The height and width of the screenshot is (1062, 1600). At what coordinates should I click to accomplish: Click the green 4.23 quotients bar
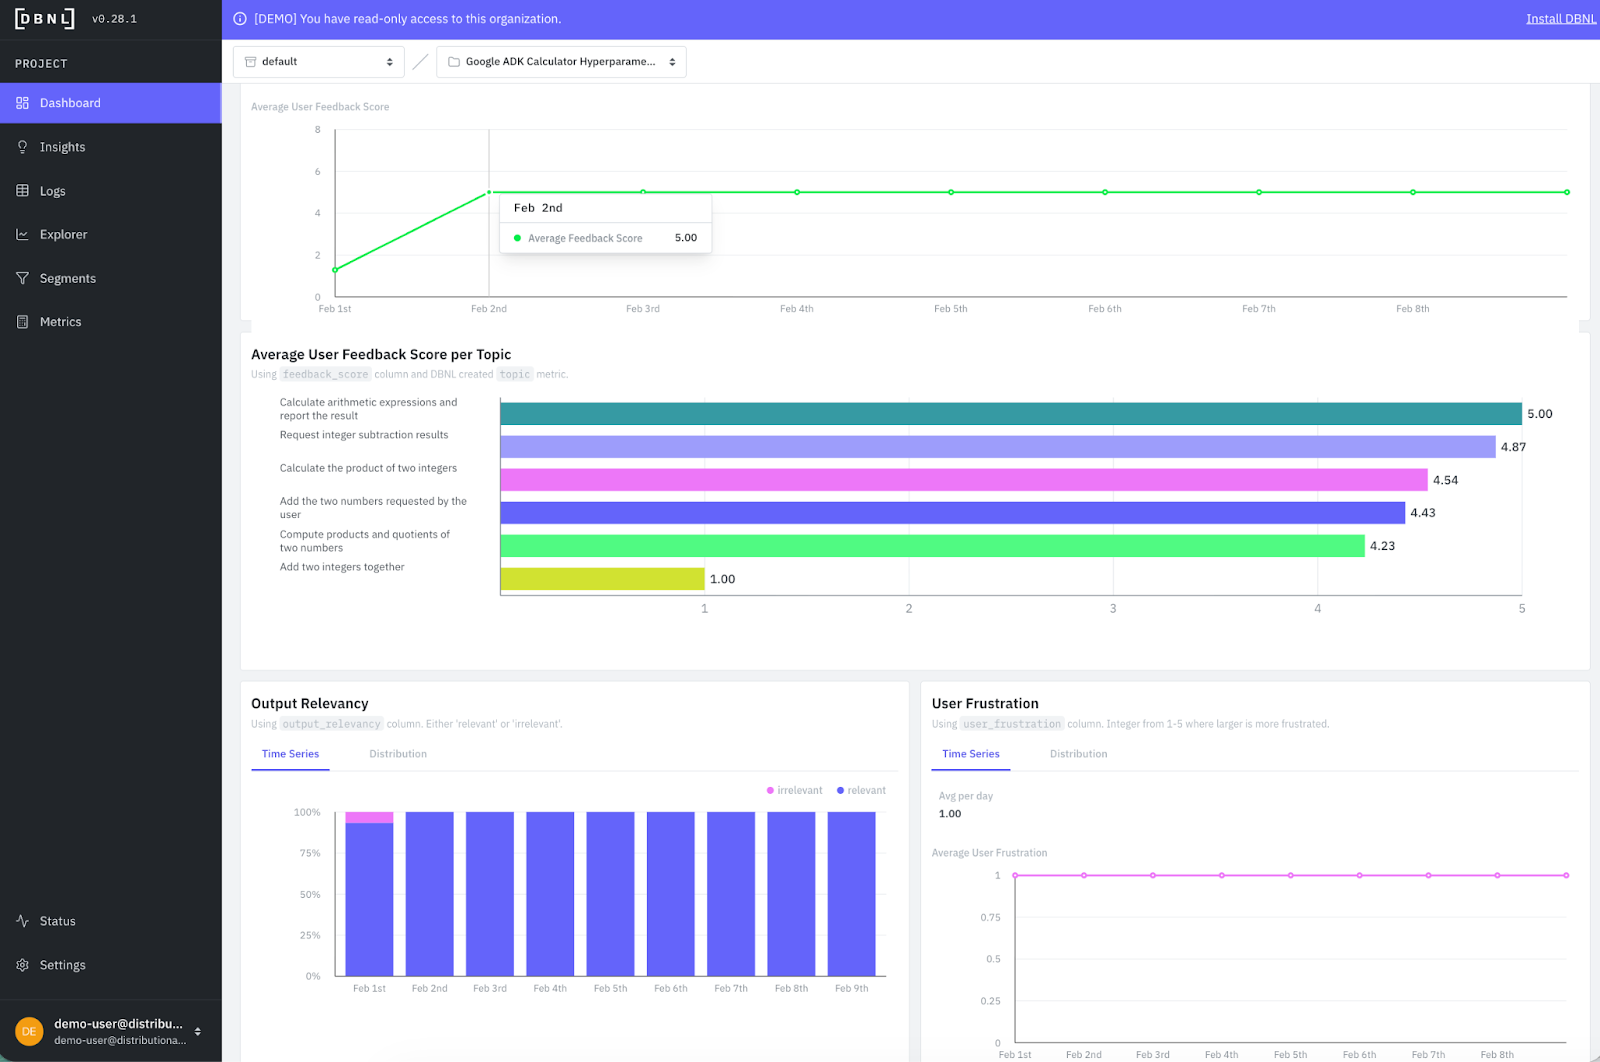coord(932,546)
